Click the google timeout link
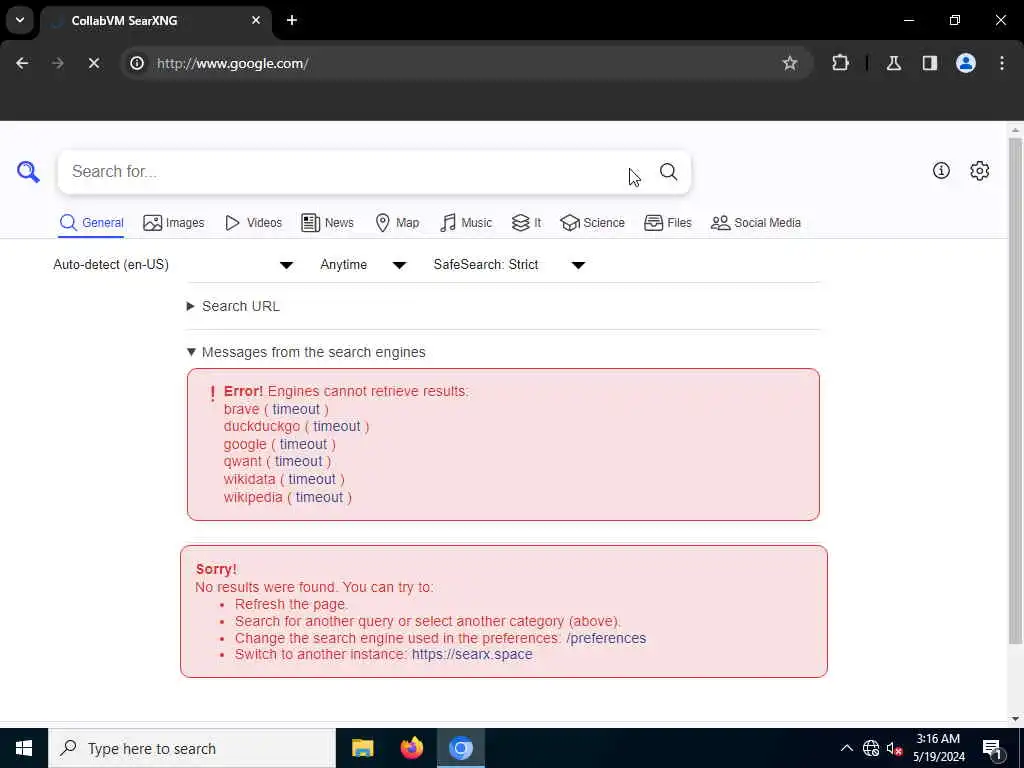Viewport: 1024px width, 768px height. point(303,444)
